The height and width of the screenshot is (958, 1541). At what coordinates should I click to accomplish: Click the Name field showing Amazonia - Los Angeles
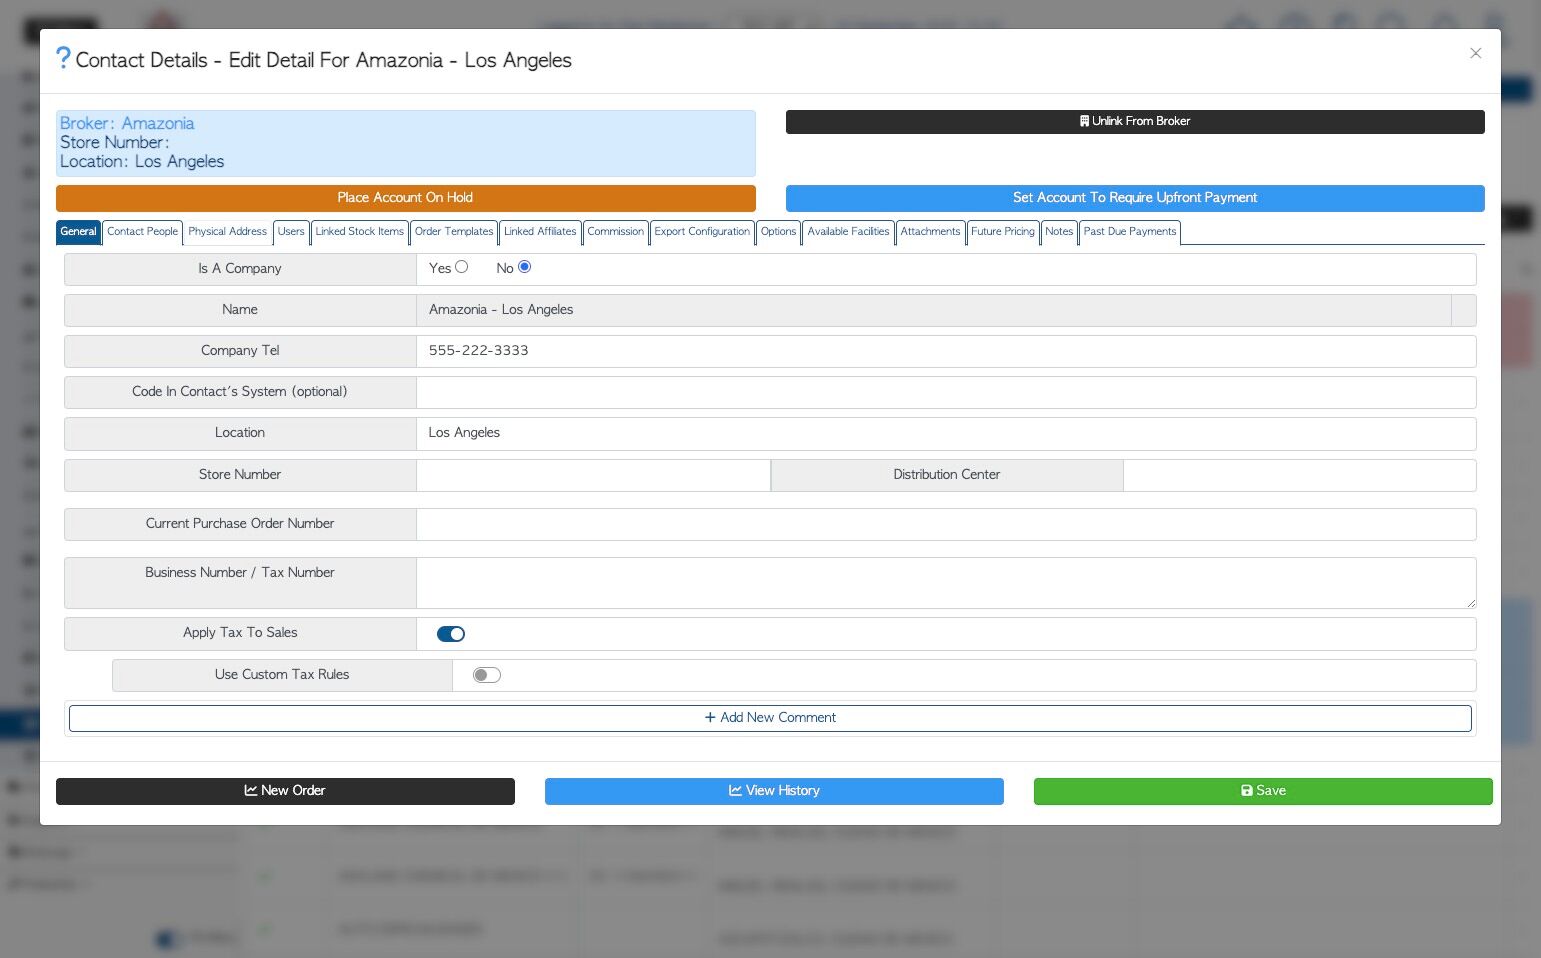tap(933, 310)
